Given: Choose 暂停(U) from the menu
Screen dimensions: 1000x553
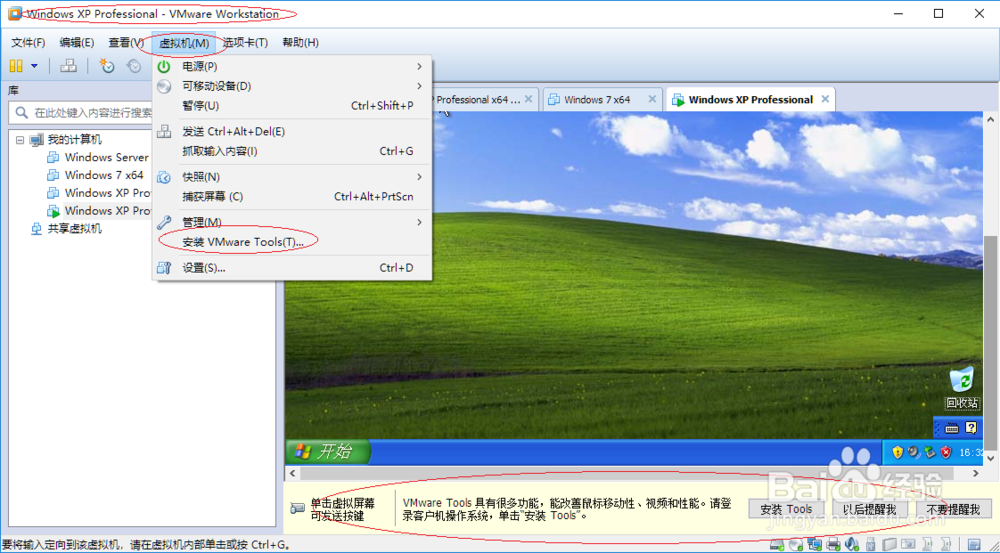Looking at the screenshot, I should tap(292, 106).
